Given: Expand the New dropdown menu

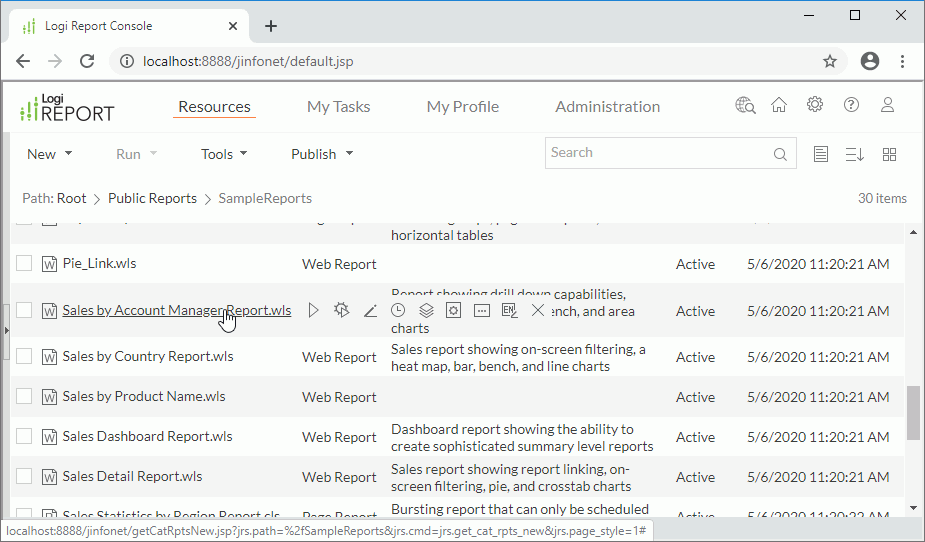Looking at the screenshot, I should click(49, 154).
